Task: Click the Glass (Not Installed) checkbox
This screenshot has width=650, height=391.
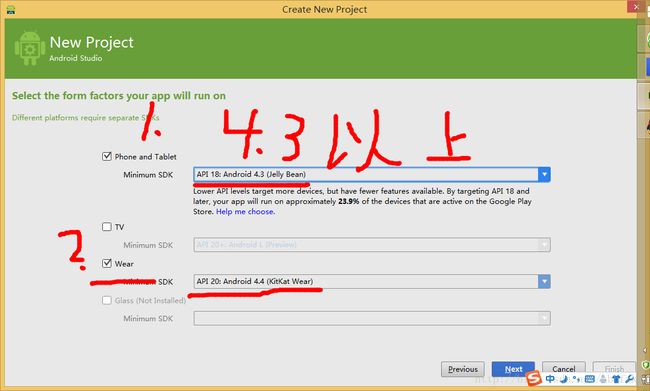Action: pos(107,300)
